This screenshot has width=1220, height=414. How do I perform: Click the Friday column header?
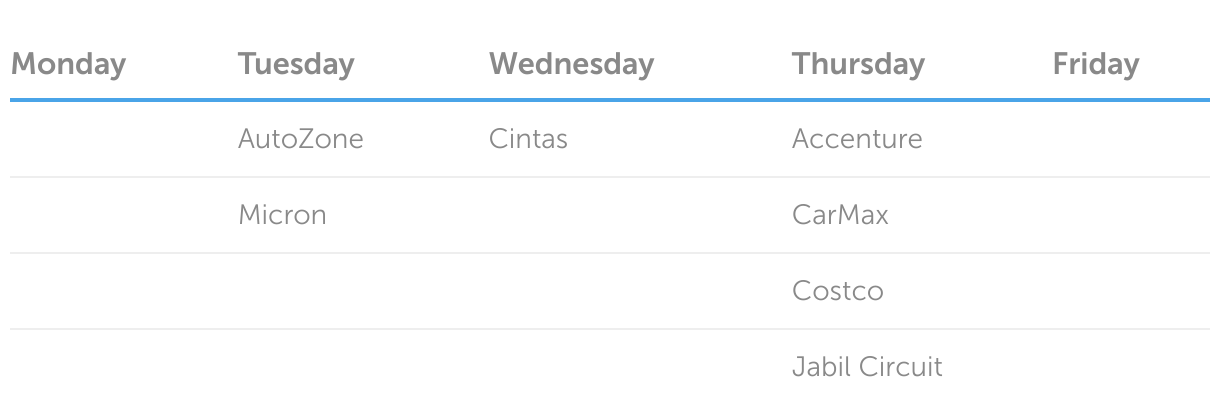click(1095, 64)
